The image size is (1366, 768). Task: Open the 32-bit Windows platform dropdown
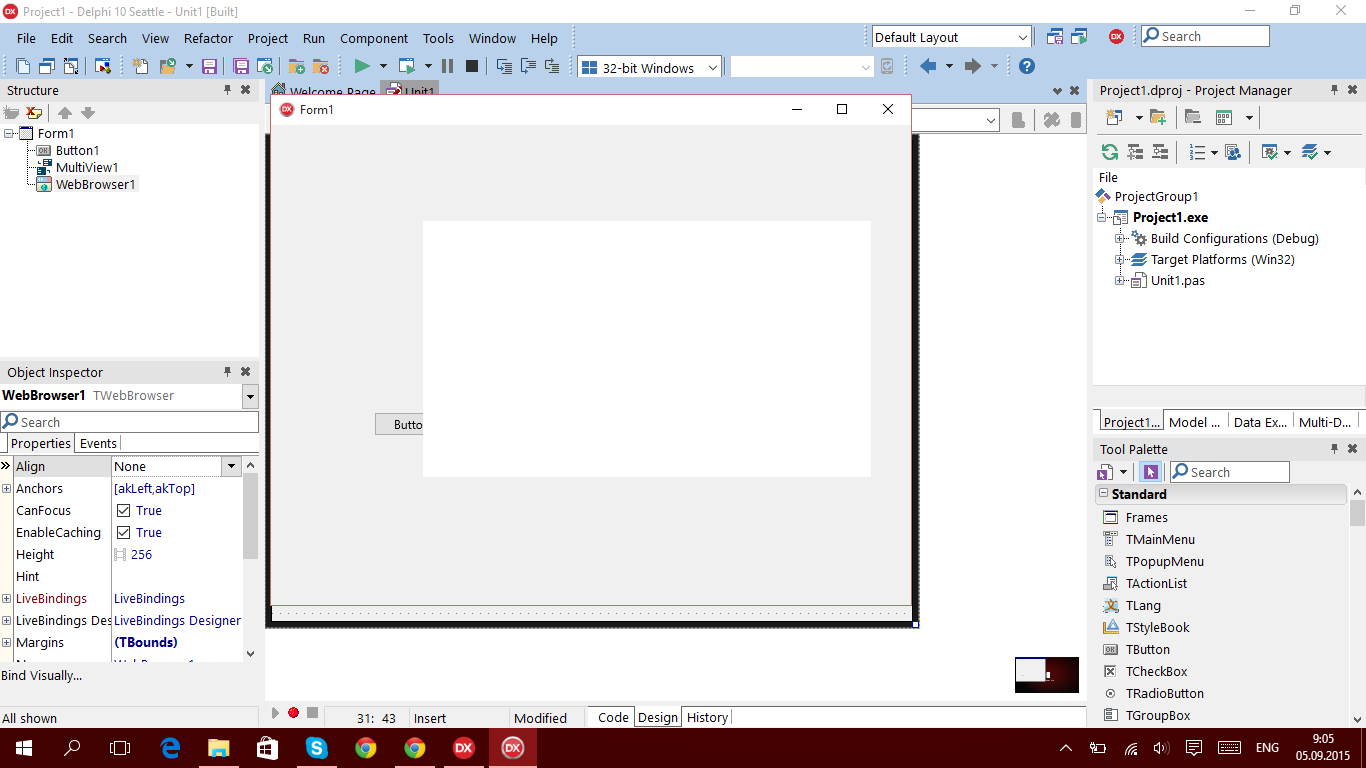pyautogui.click(x=713, y=67)
